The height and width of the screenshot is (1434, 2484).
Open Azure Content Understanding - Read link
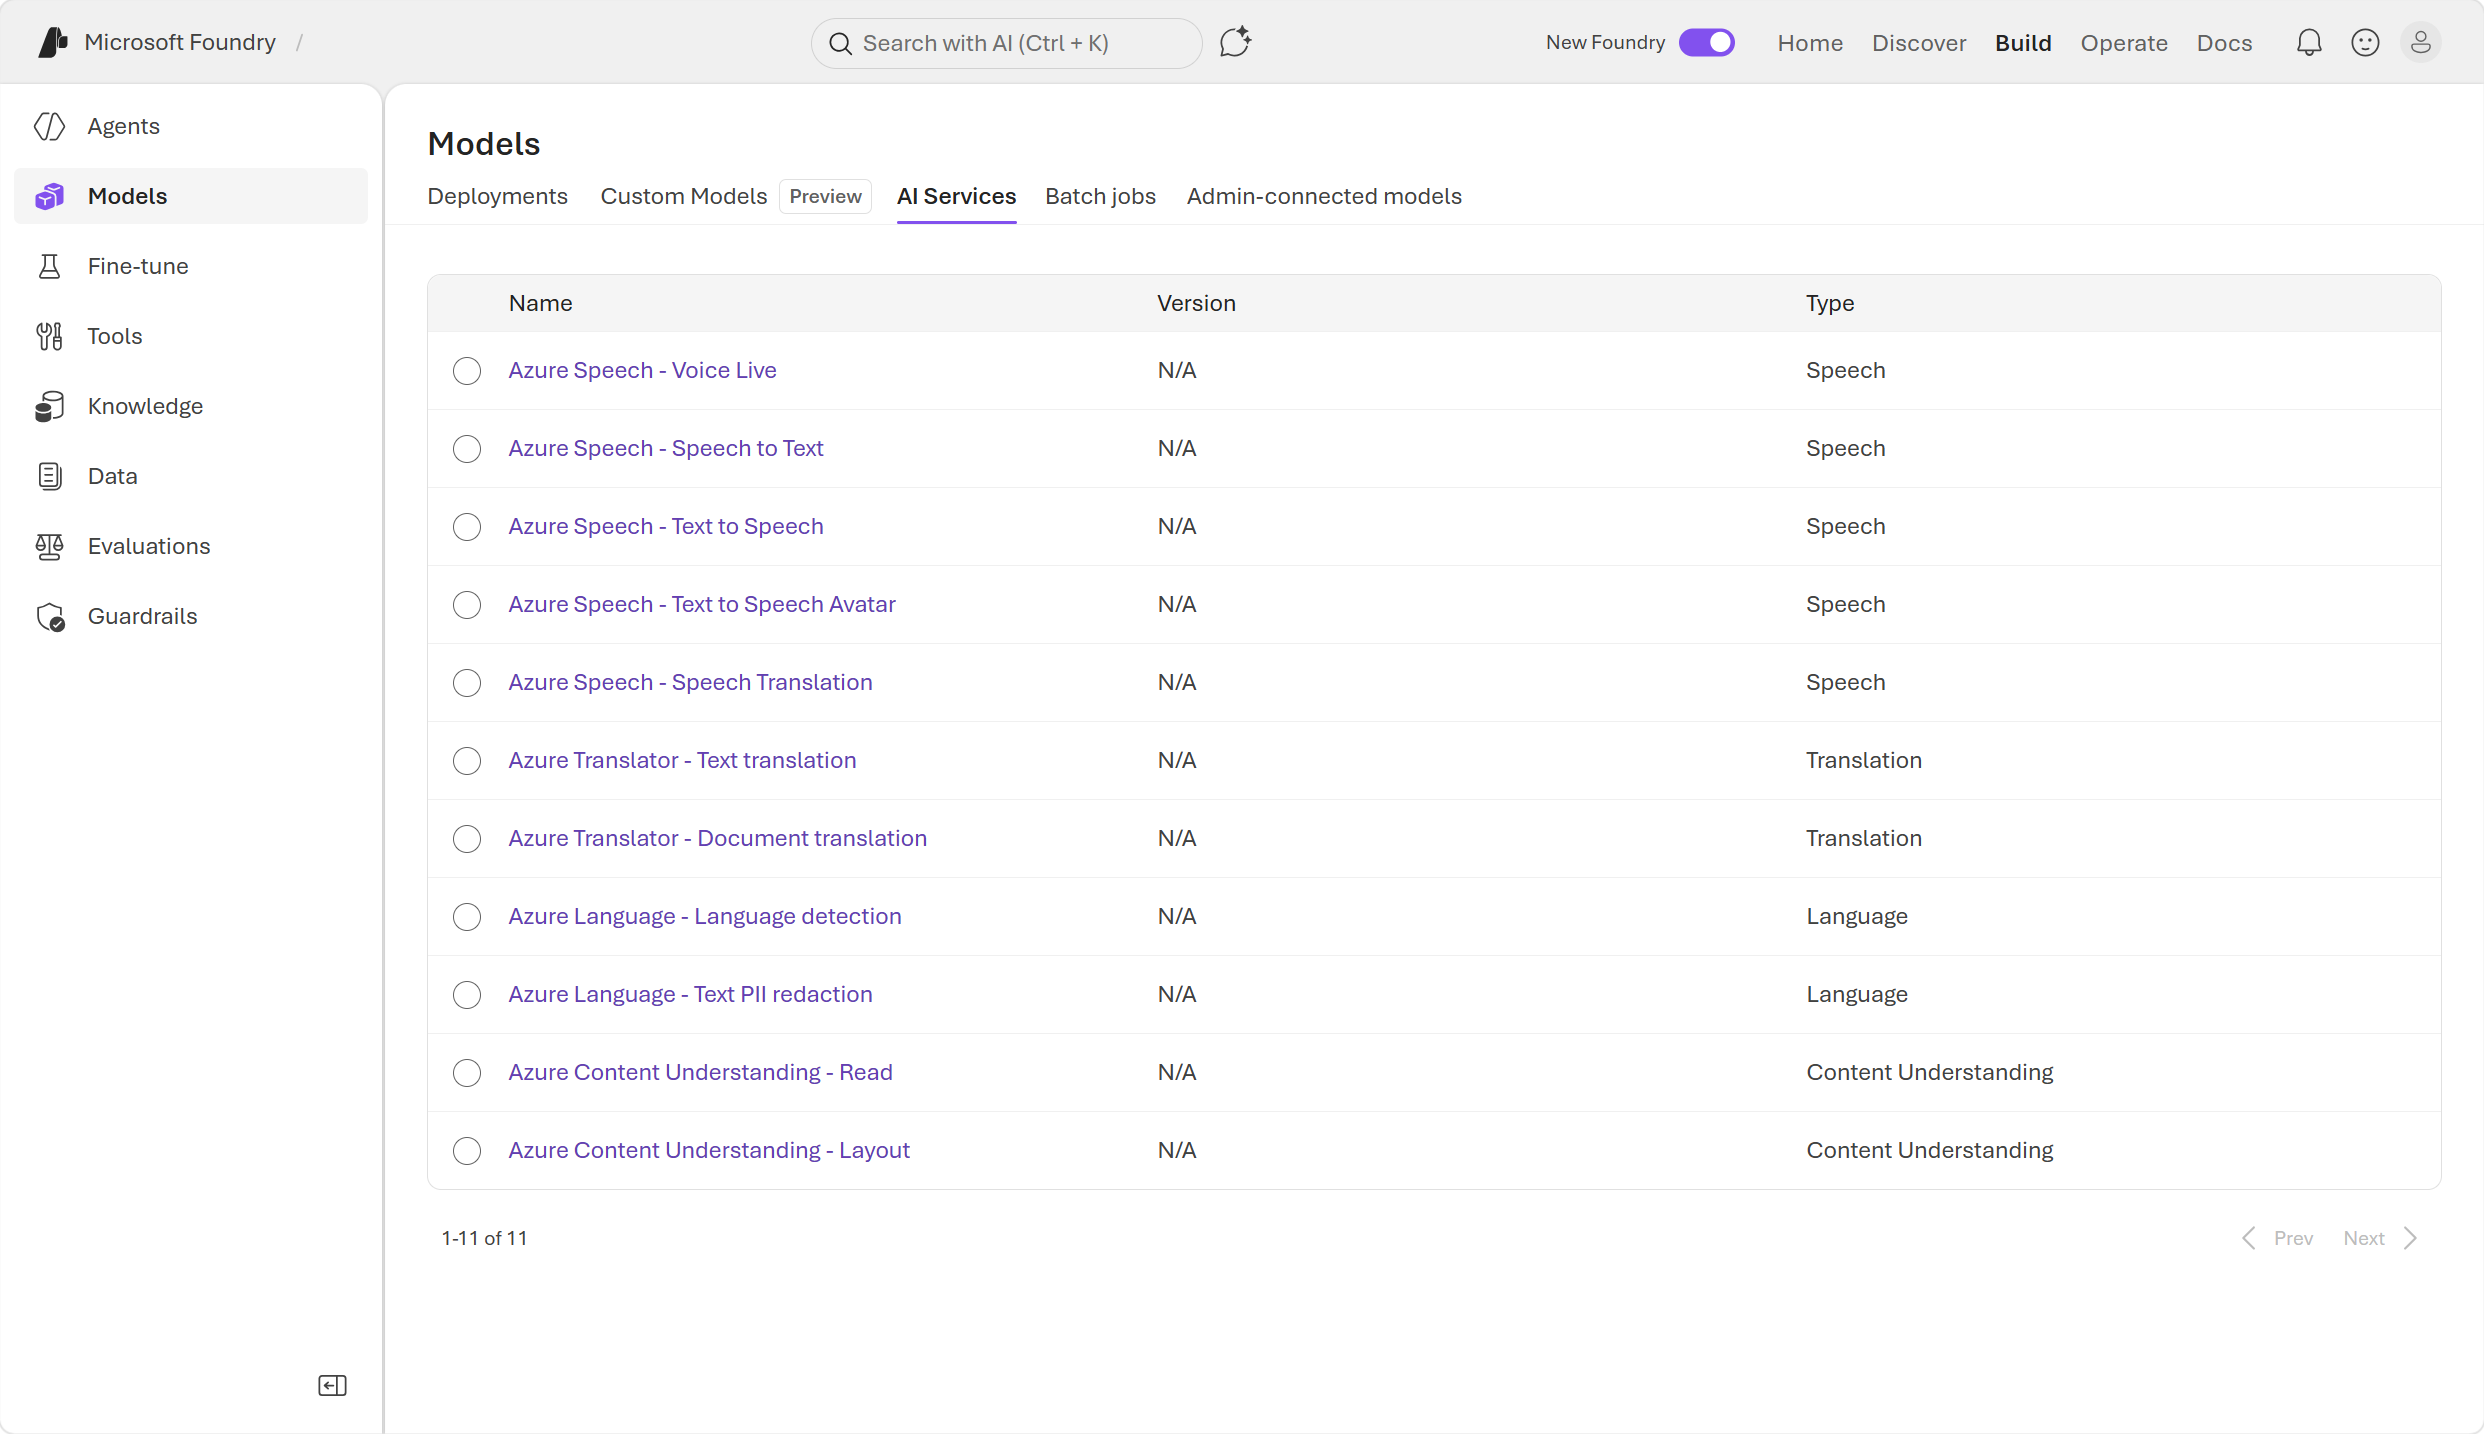700,1072
